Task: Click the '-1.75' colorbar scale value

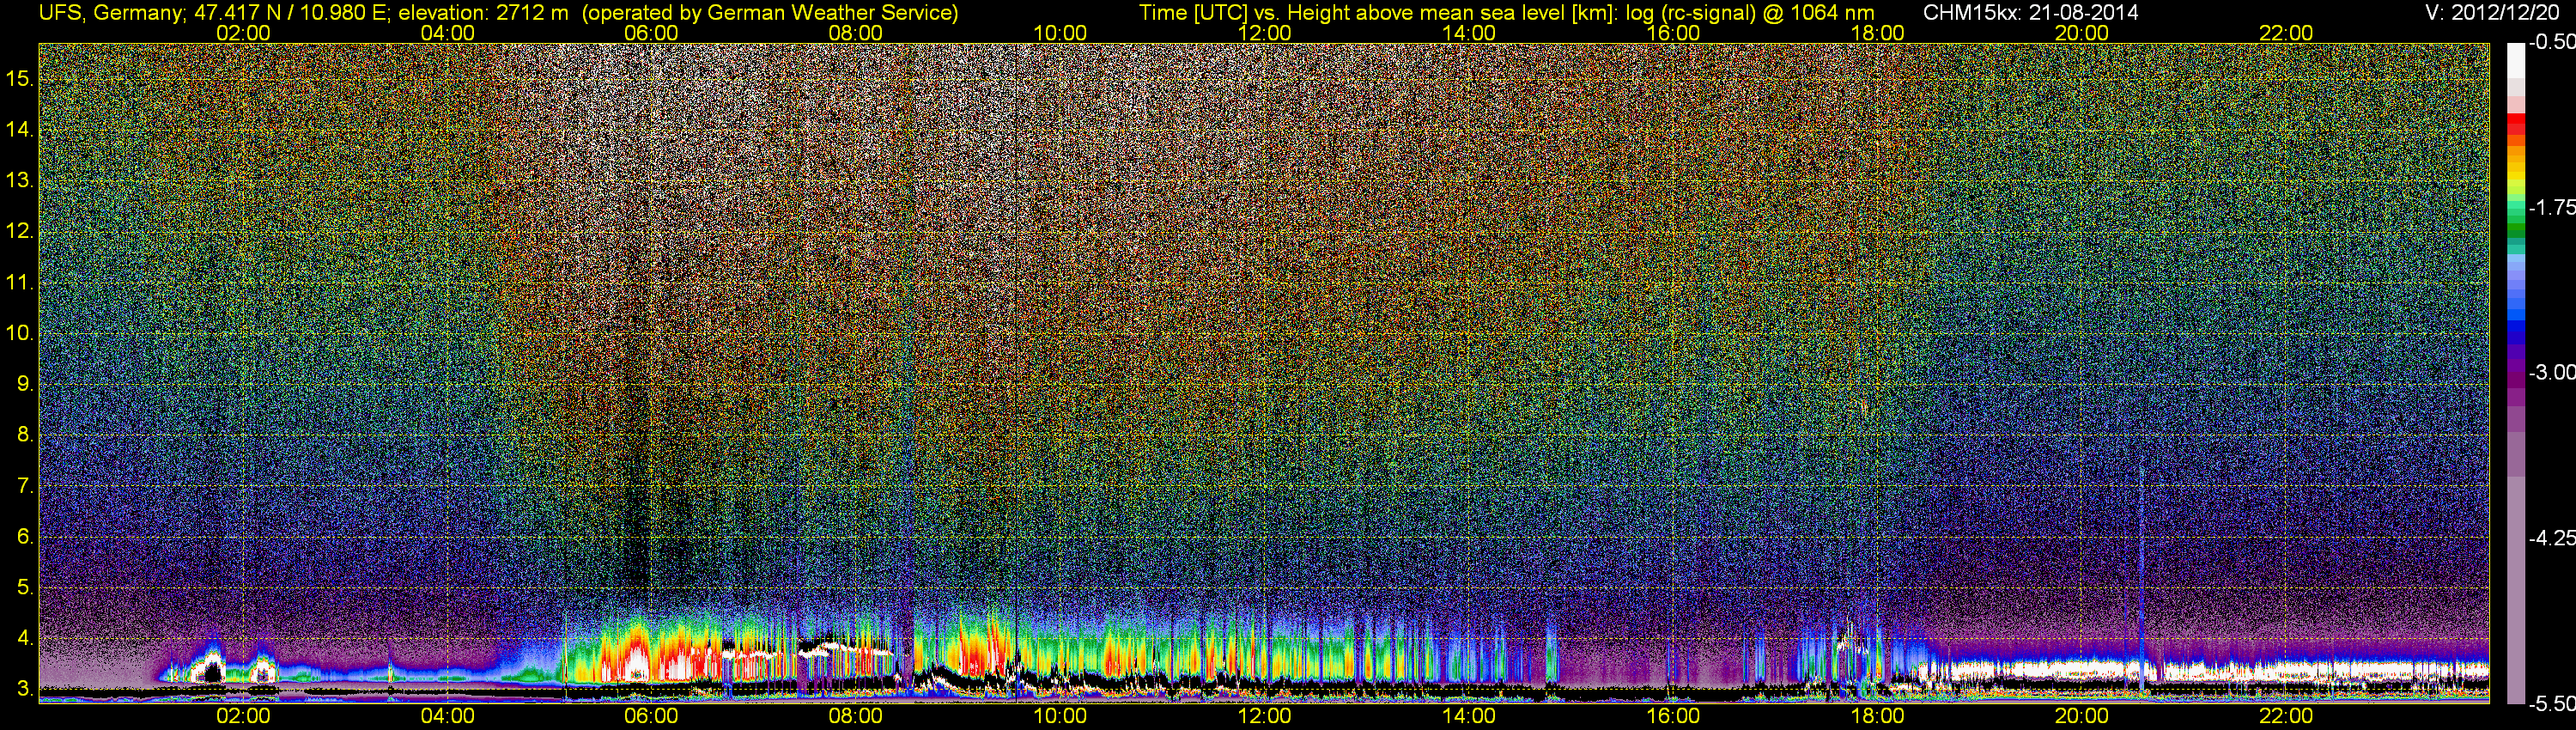Action: [2551, 207]
